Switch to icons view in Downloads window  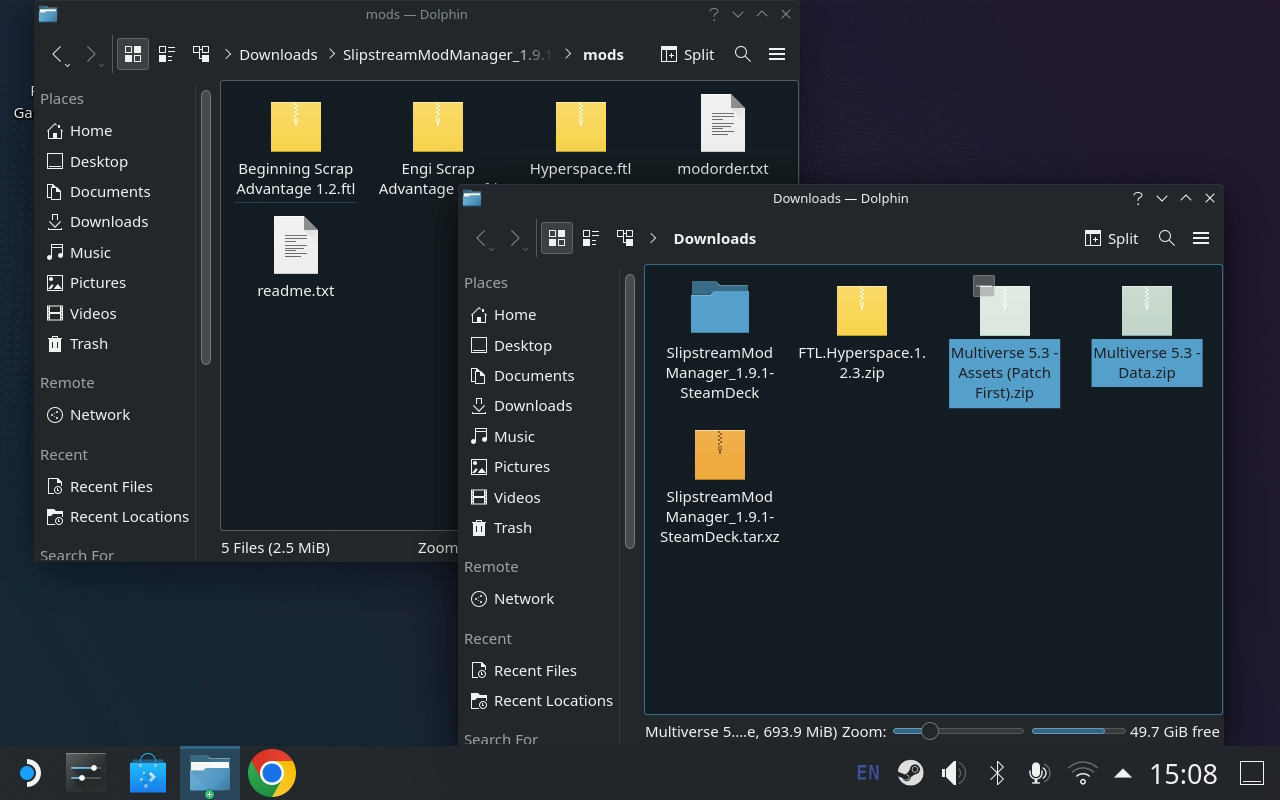557,238
